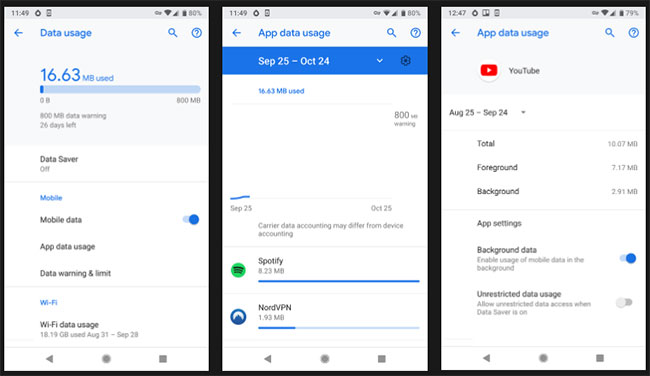Image resolution: width=650 pixels, height=376 pixels.
Task: Go back from the YouTube data usage screen
Action: tap(455, 33)
